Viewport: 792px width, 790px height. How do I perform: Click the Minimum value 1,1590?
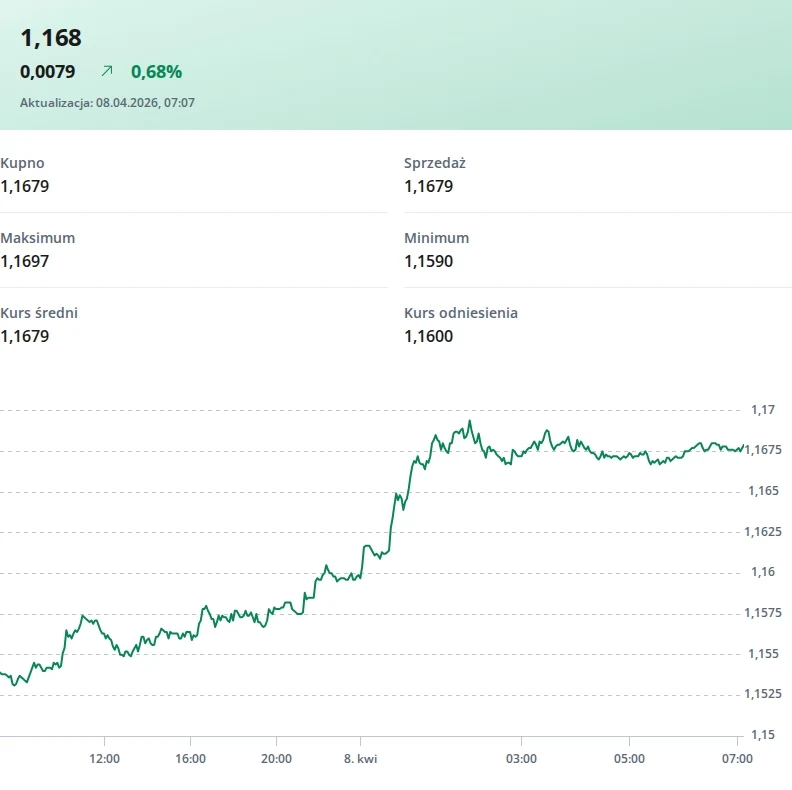click(x=428, y=261)
